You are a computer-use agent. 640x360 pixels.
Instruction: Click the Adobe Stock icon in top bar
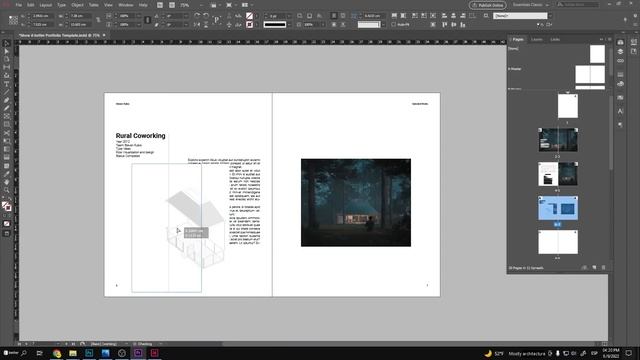click(x=172, y=5)
